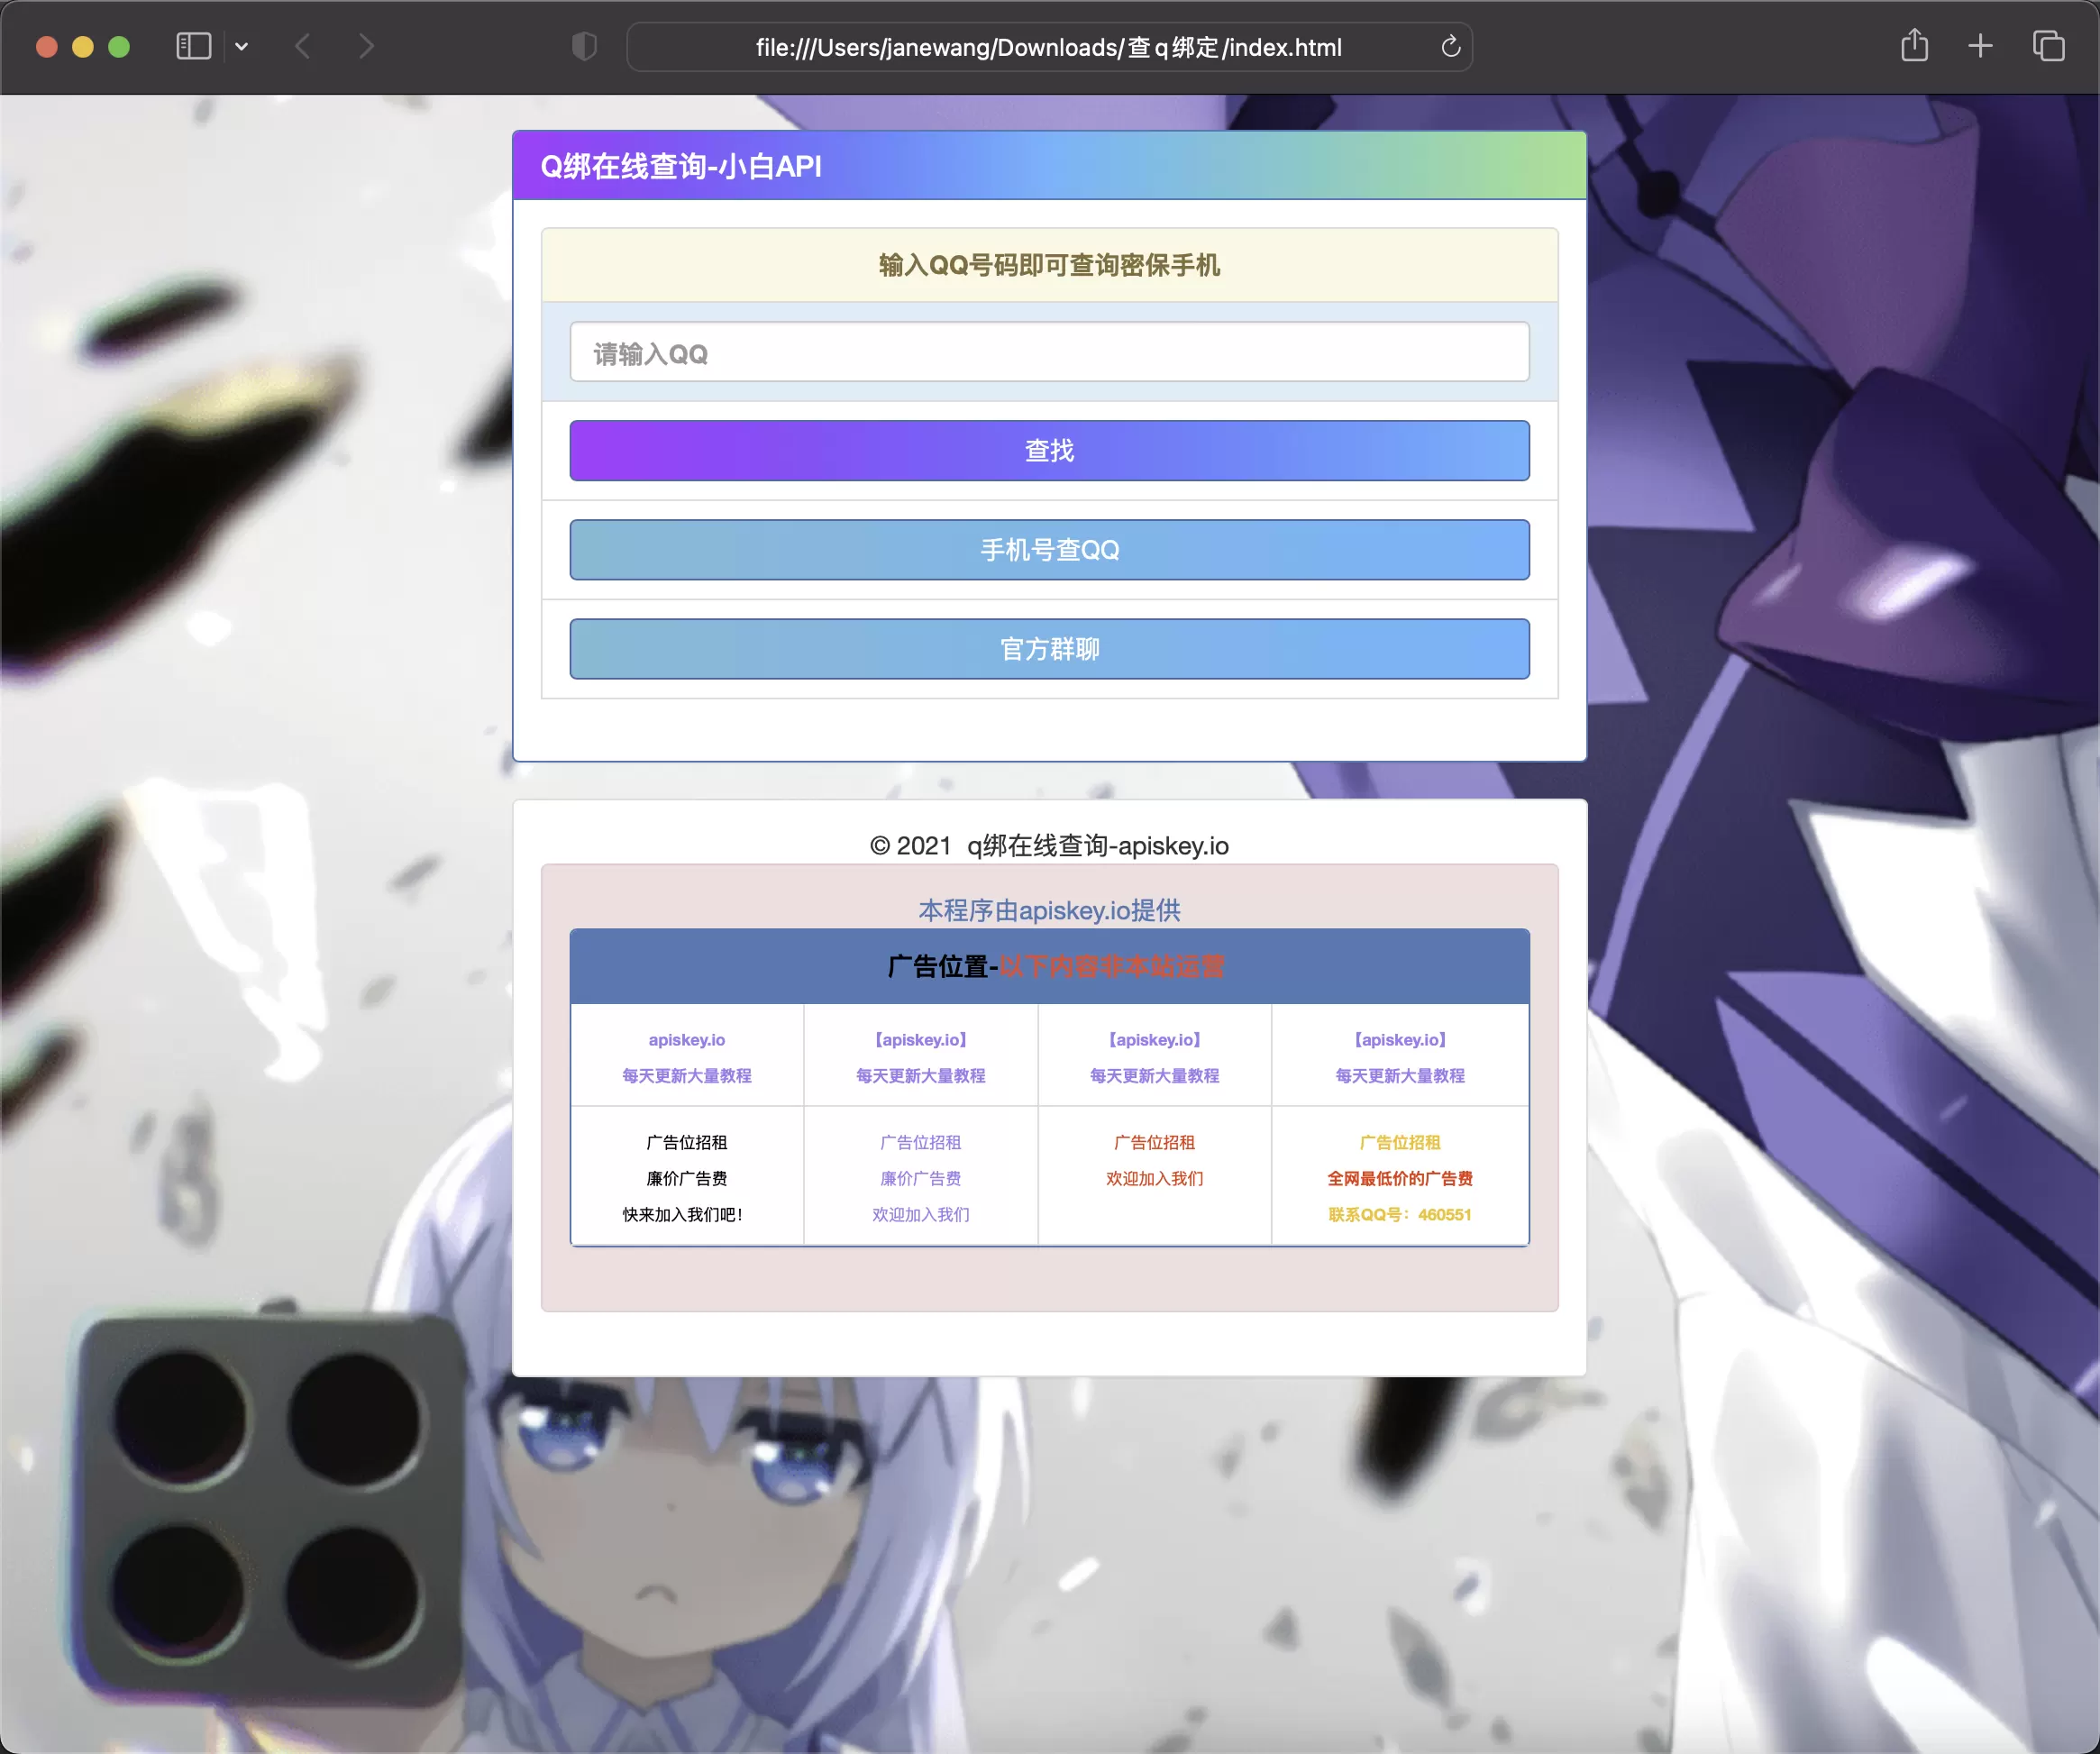This screenshot has height=1754, width=2100.
Task: Click the 联系QQ号：460551 text
Action: 1399,1214
